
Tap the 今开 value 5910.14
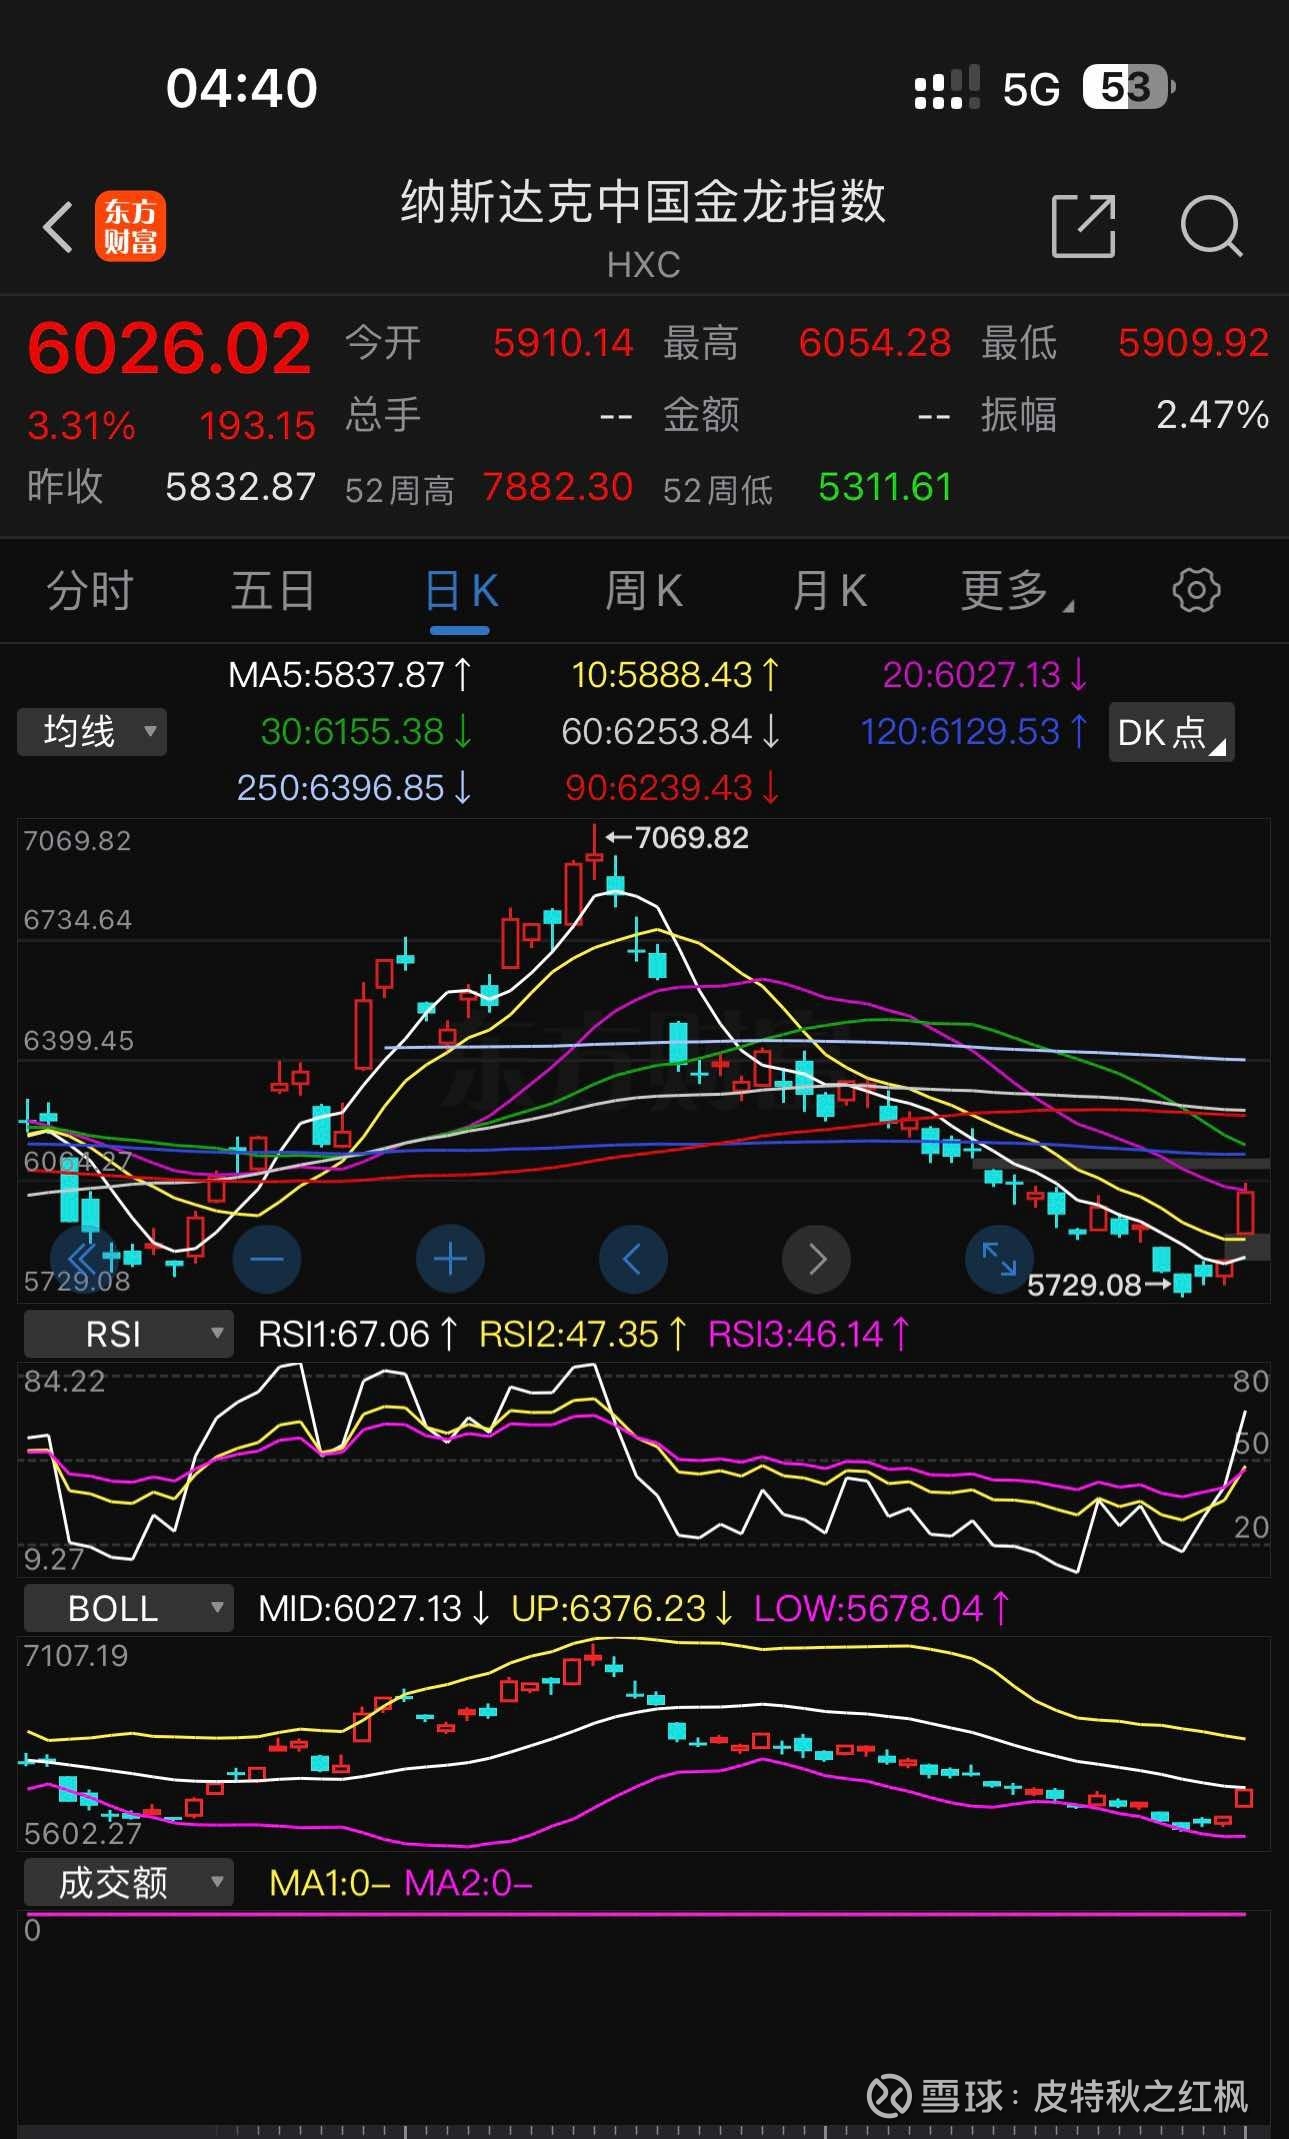[x=563, y=343]
